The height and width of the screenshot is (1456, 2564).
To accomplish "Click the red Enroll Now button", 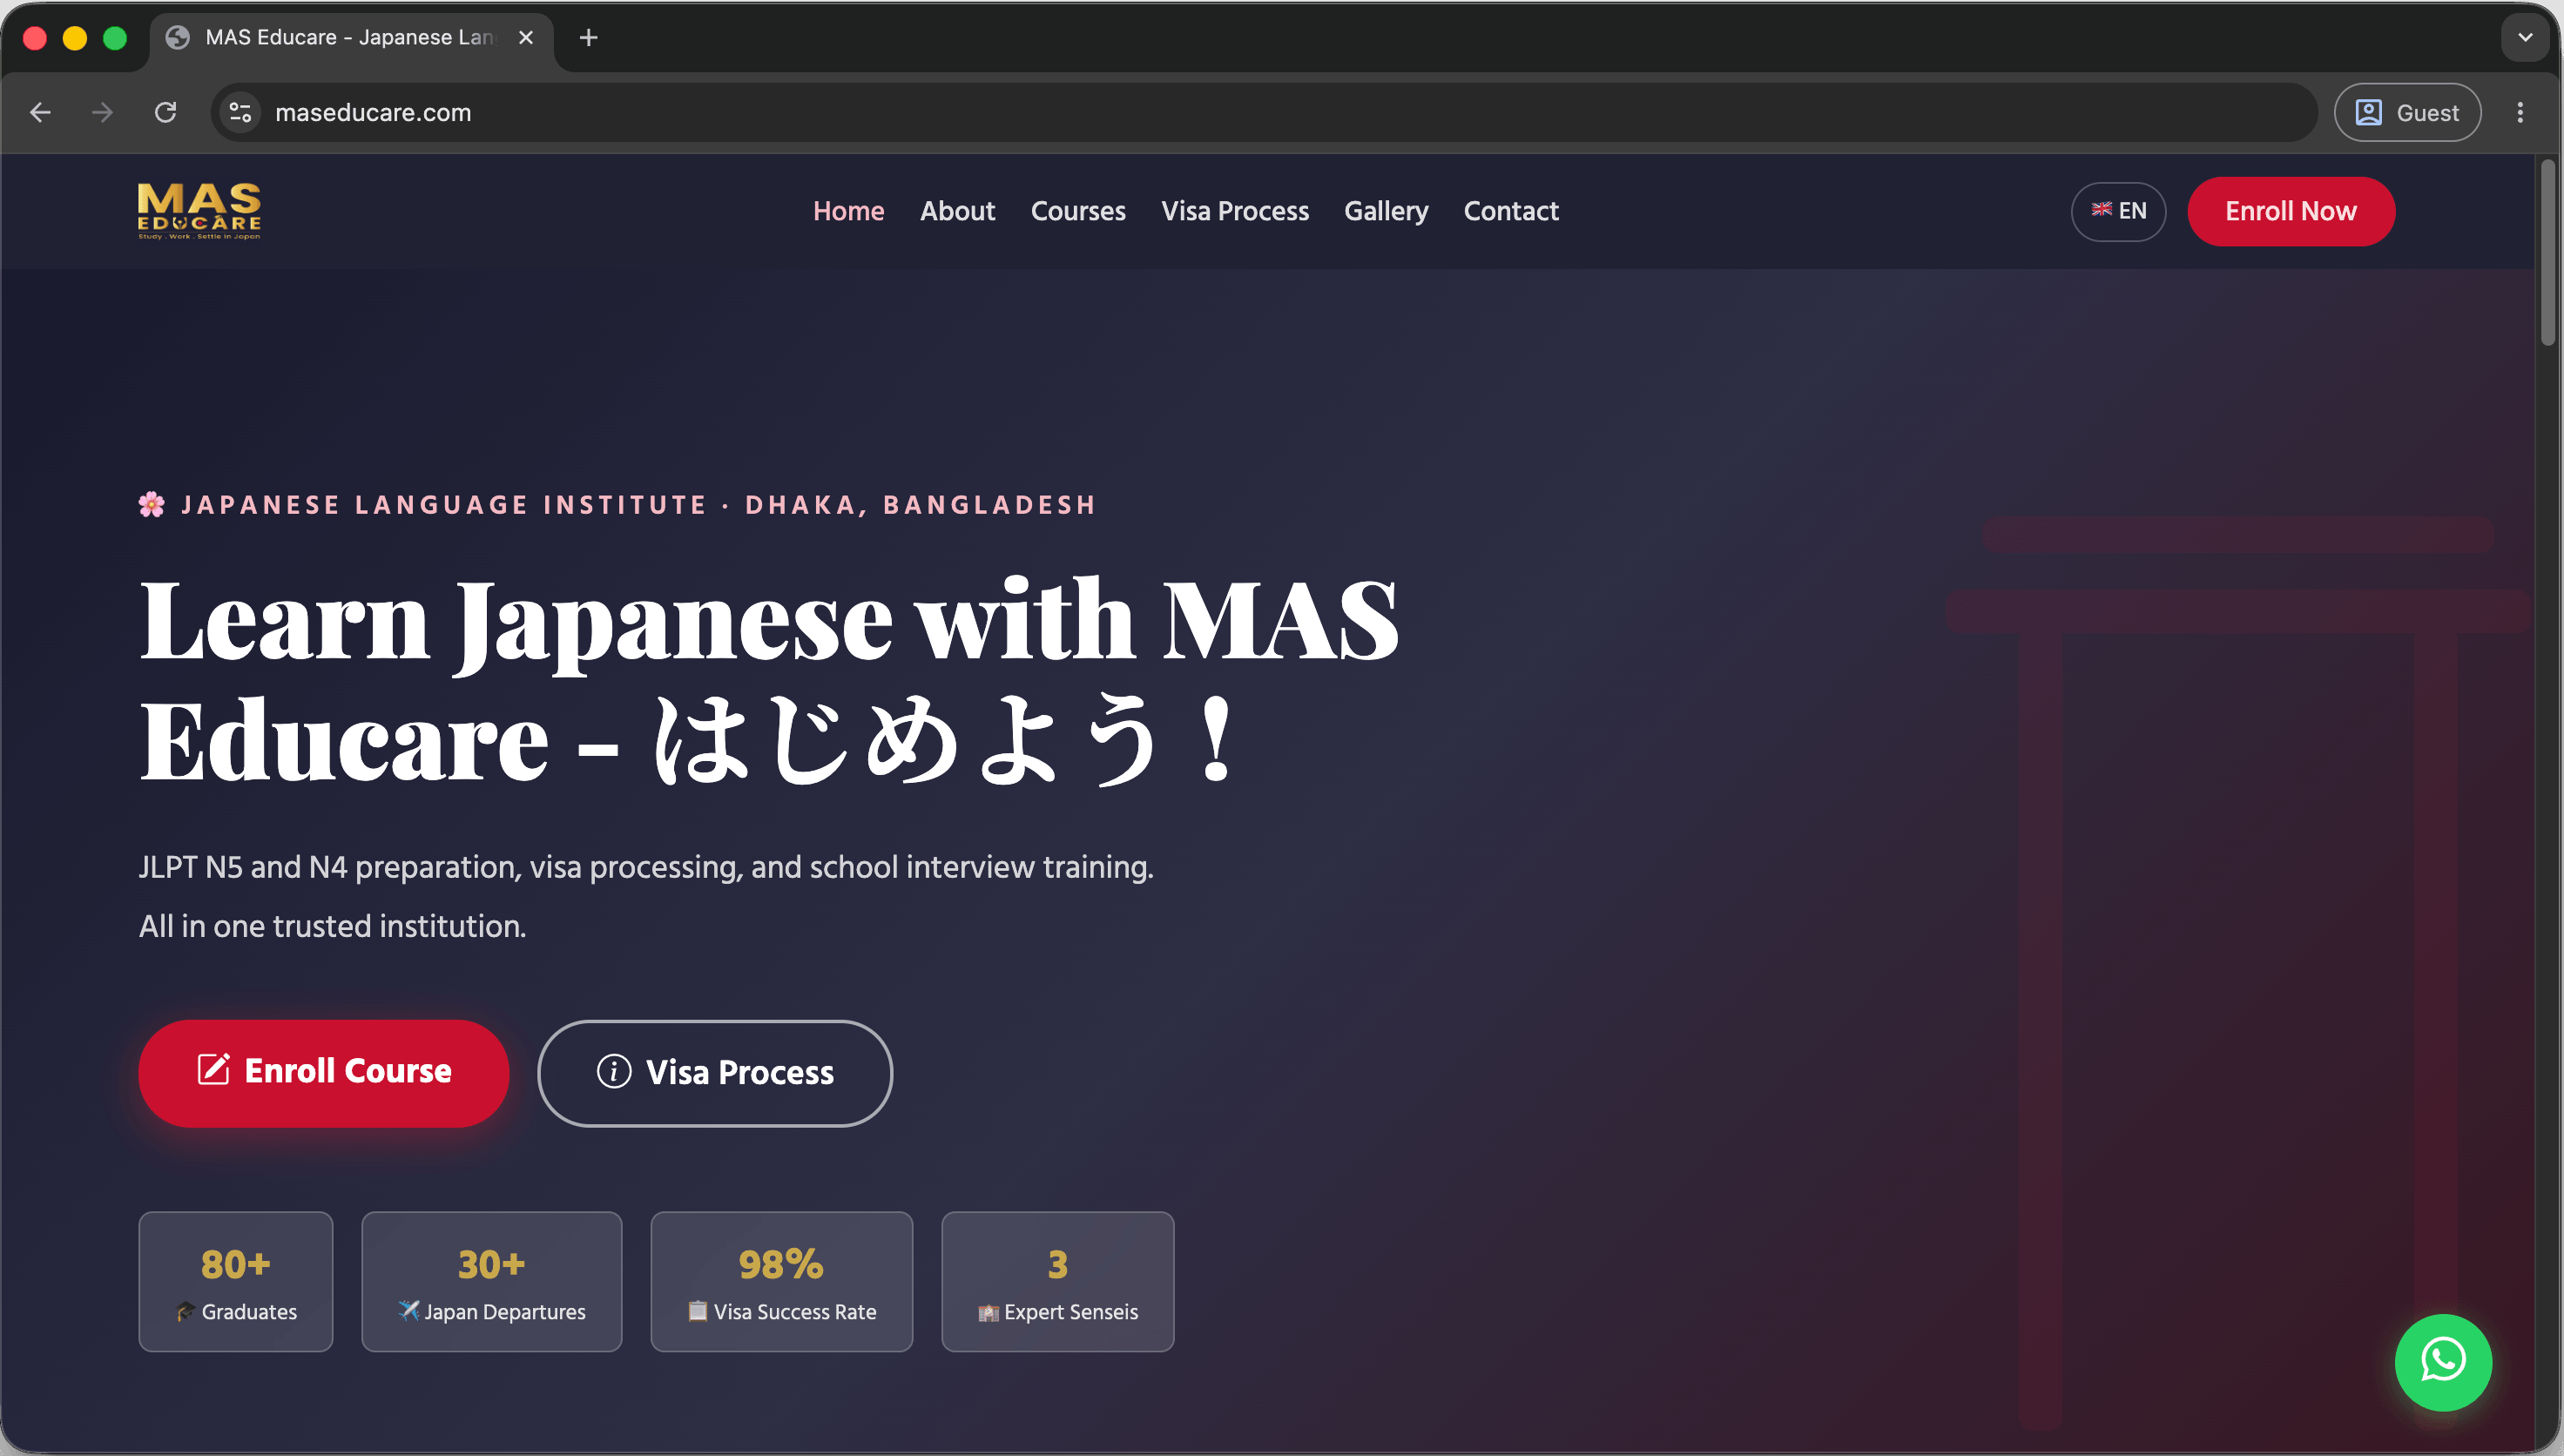I will [2290, 211].
